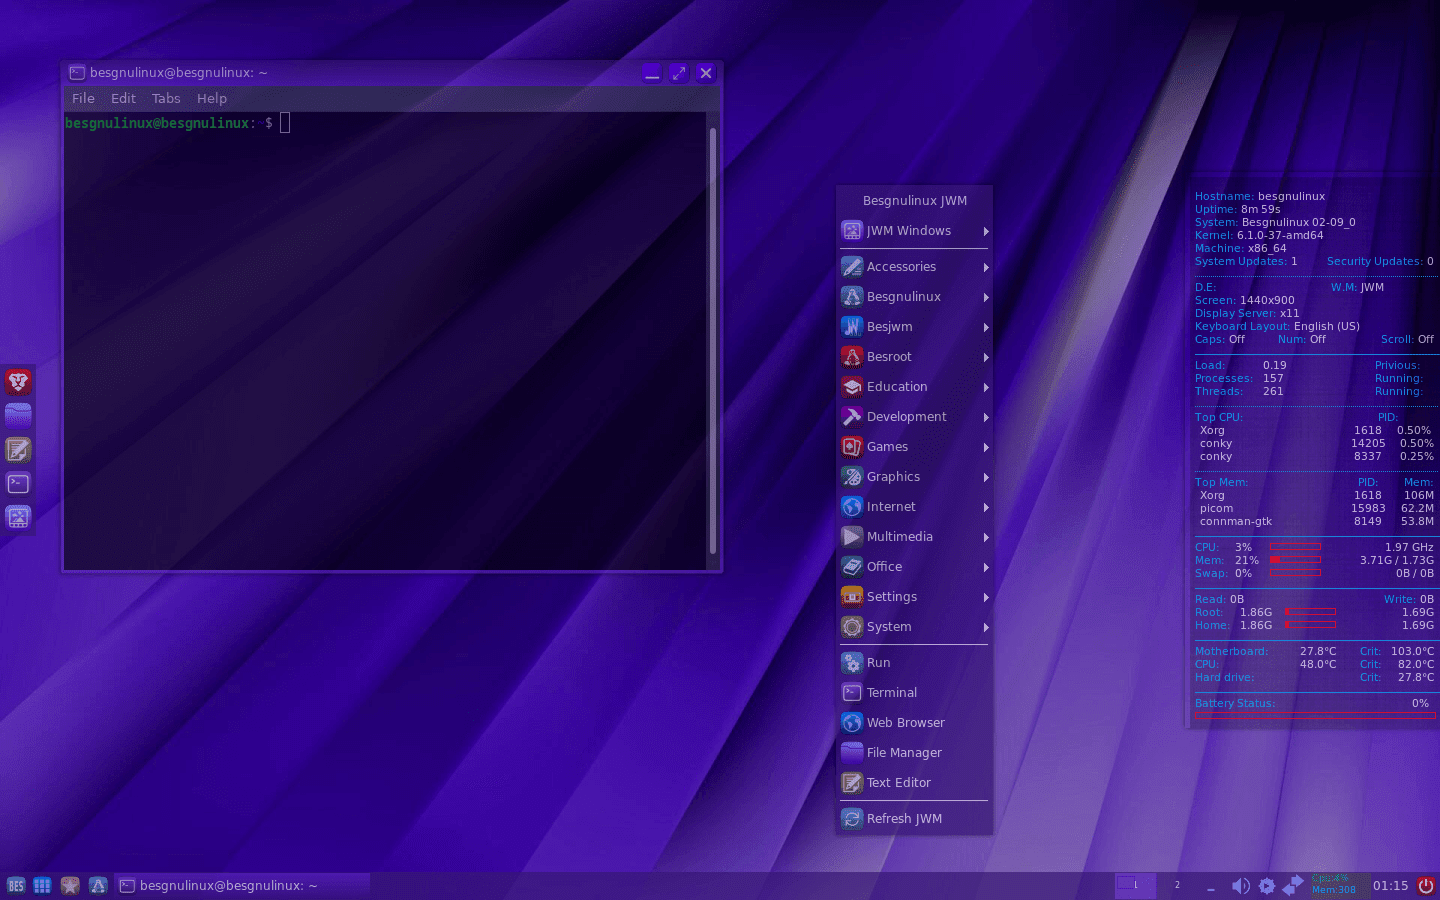Click the Education graduation cap icon

[852, 386]
